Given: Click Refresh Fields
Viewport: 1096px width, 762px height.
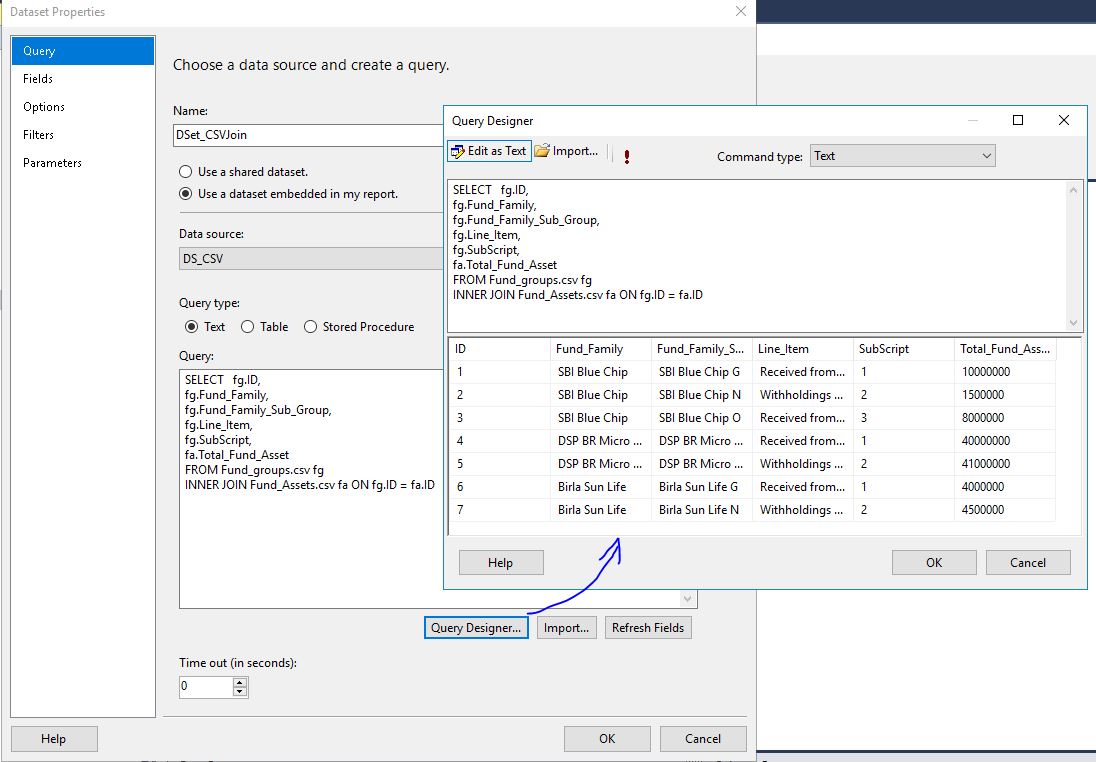Looking at the screenshot, I should (x=647, y=627).
